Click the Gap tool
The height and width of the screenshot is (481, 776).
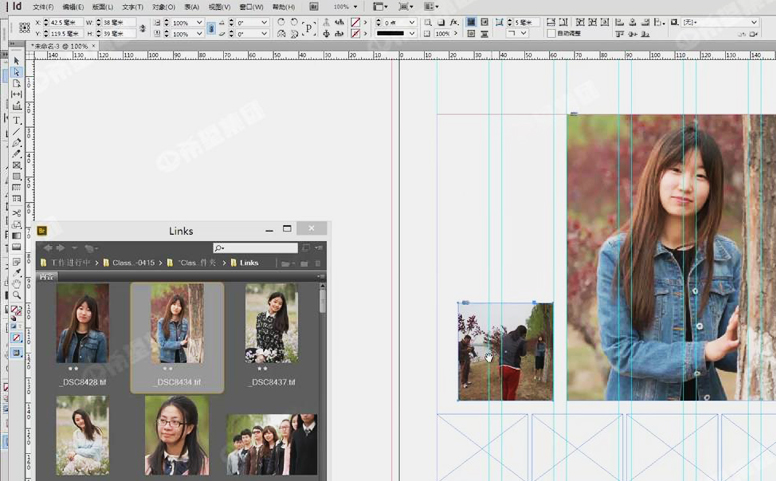(17, 95)
